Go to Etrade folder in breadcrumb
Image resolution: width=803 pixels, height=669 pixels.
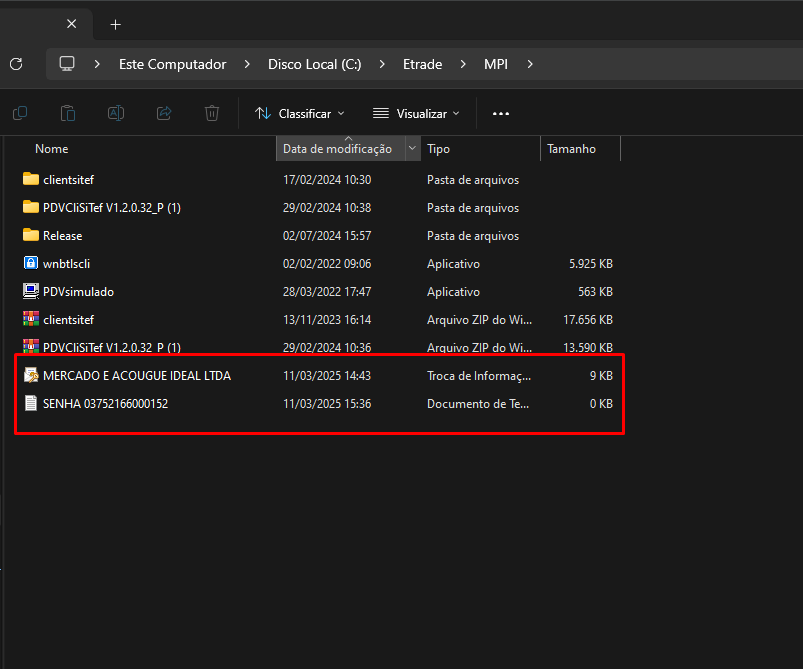pos(422,64)
